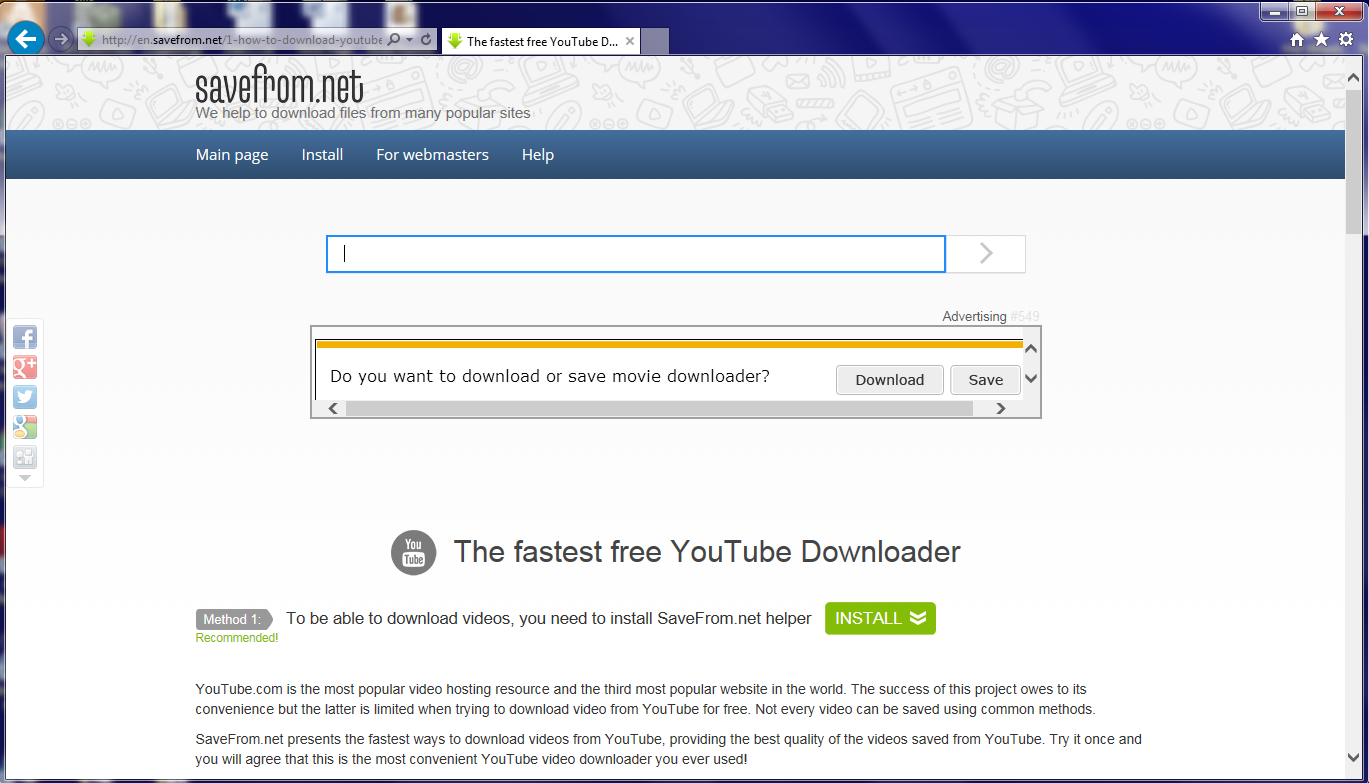Click the ad frame scroll down arrow
Image resolution: width=1369 pixels, height=783 pixels.
point(1031,379)
